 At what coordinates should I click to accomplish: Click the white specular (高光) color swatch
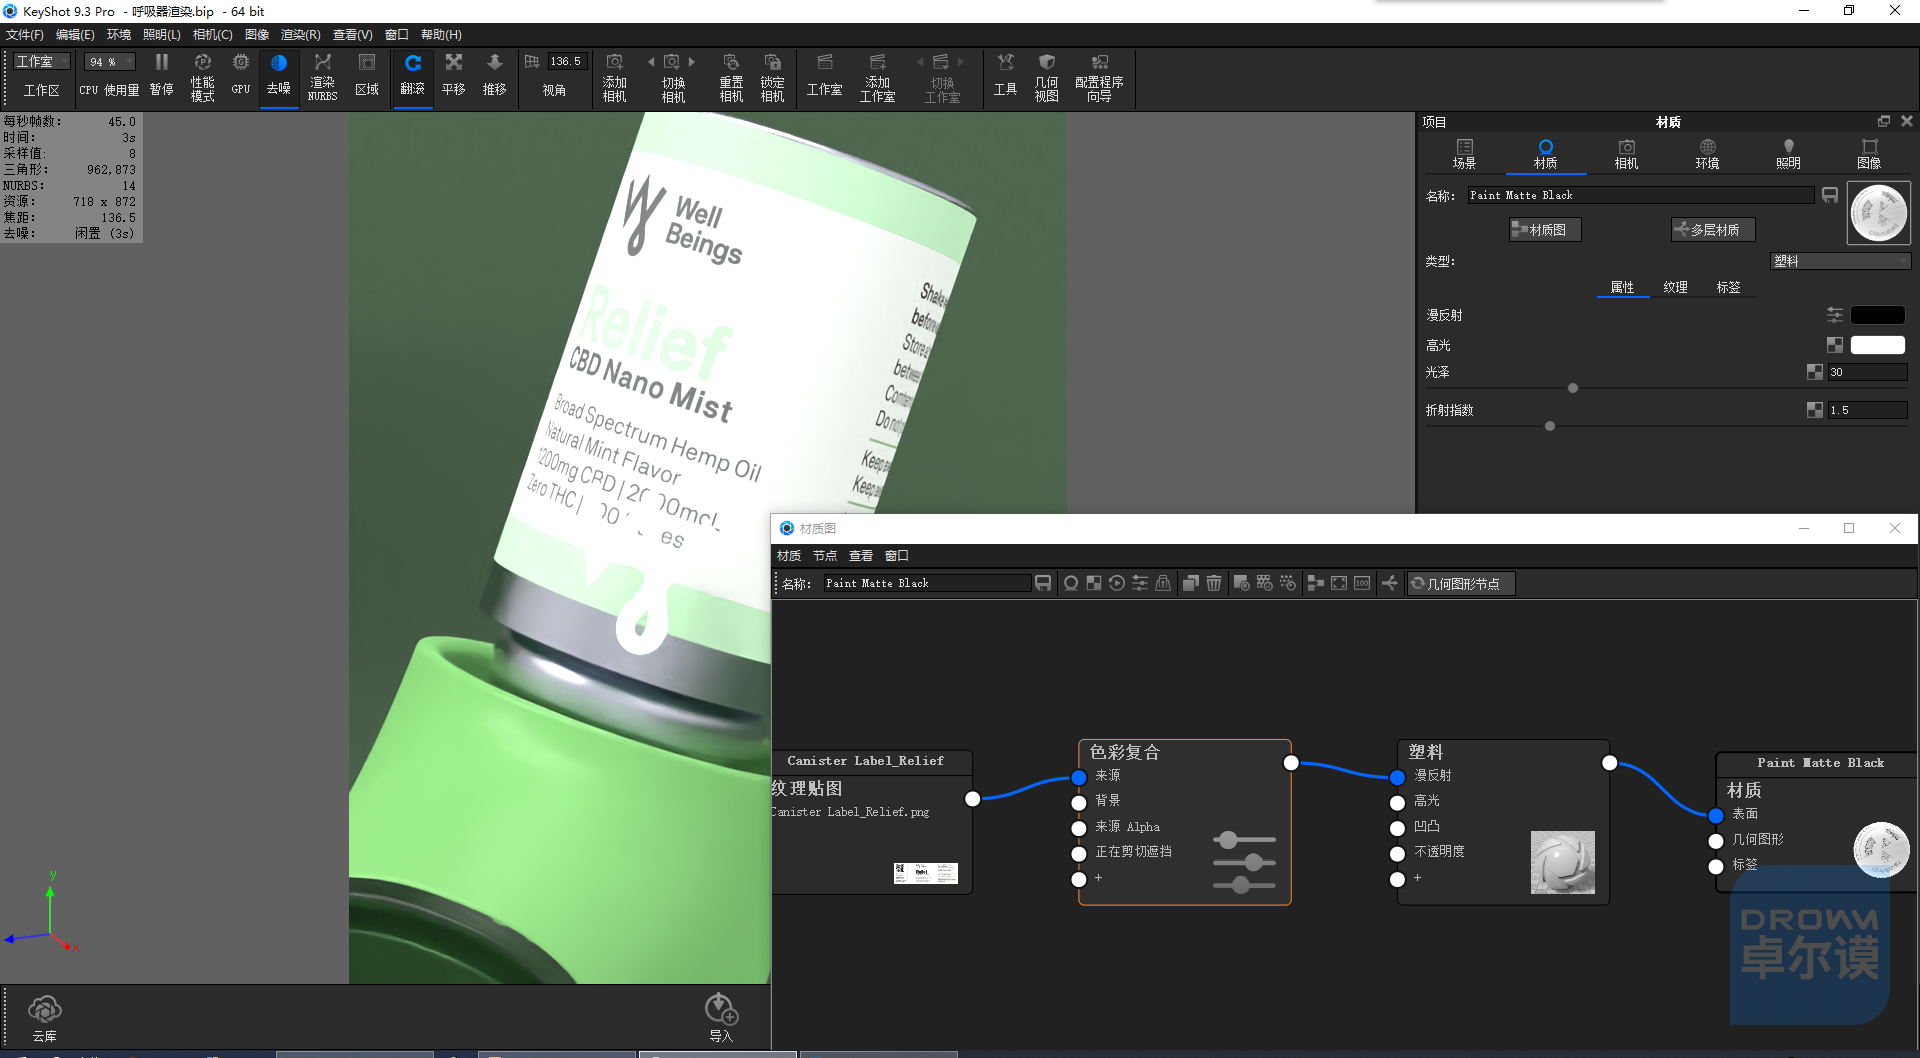1877,345
